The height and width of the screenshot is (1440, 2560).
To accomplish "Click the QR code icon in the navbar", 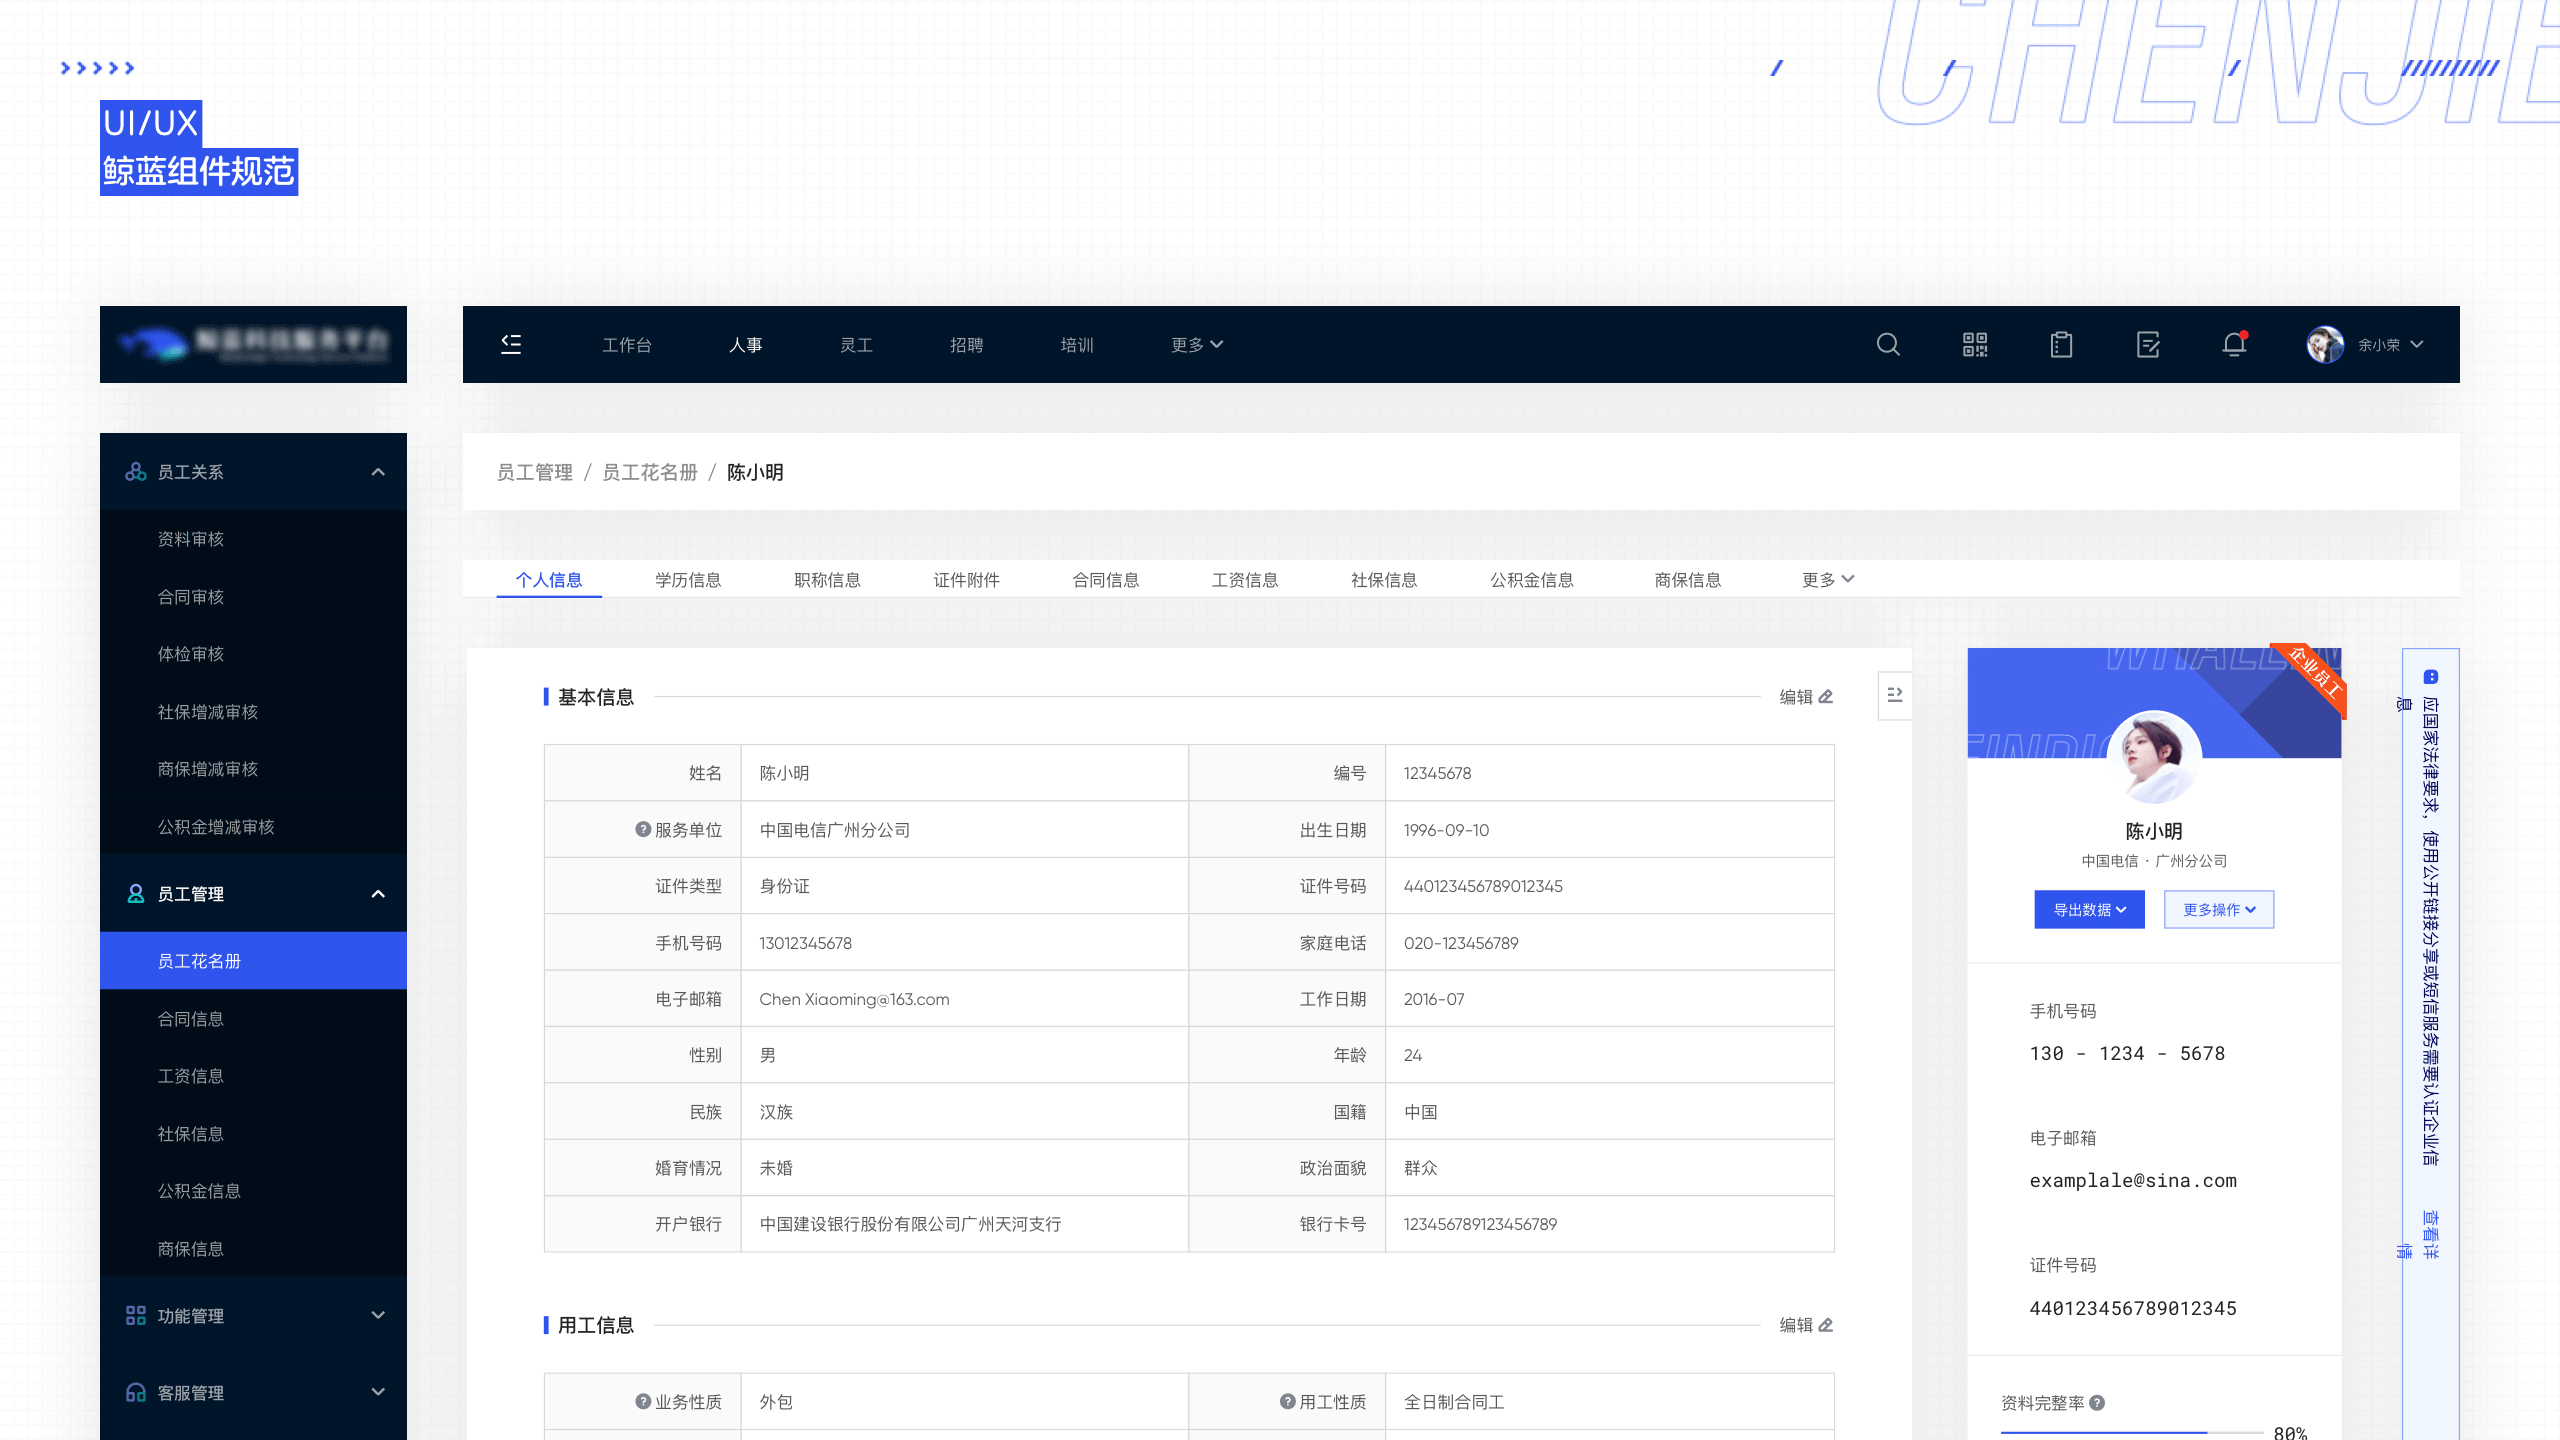I will [1975, 344].
